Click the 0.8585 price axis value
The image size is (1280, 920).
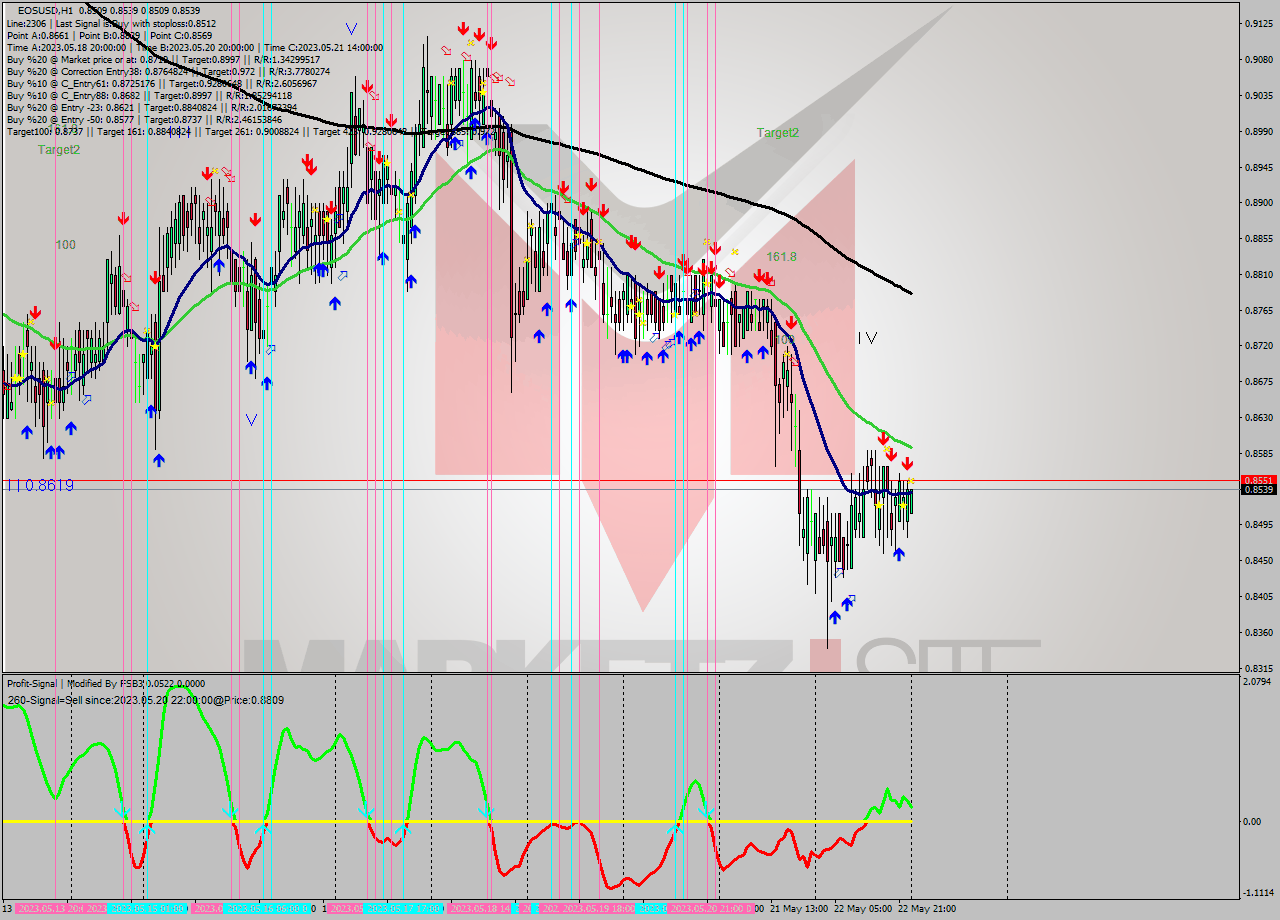coord(1258,453)
